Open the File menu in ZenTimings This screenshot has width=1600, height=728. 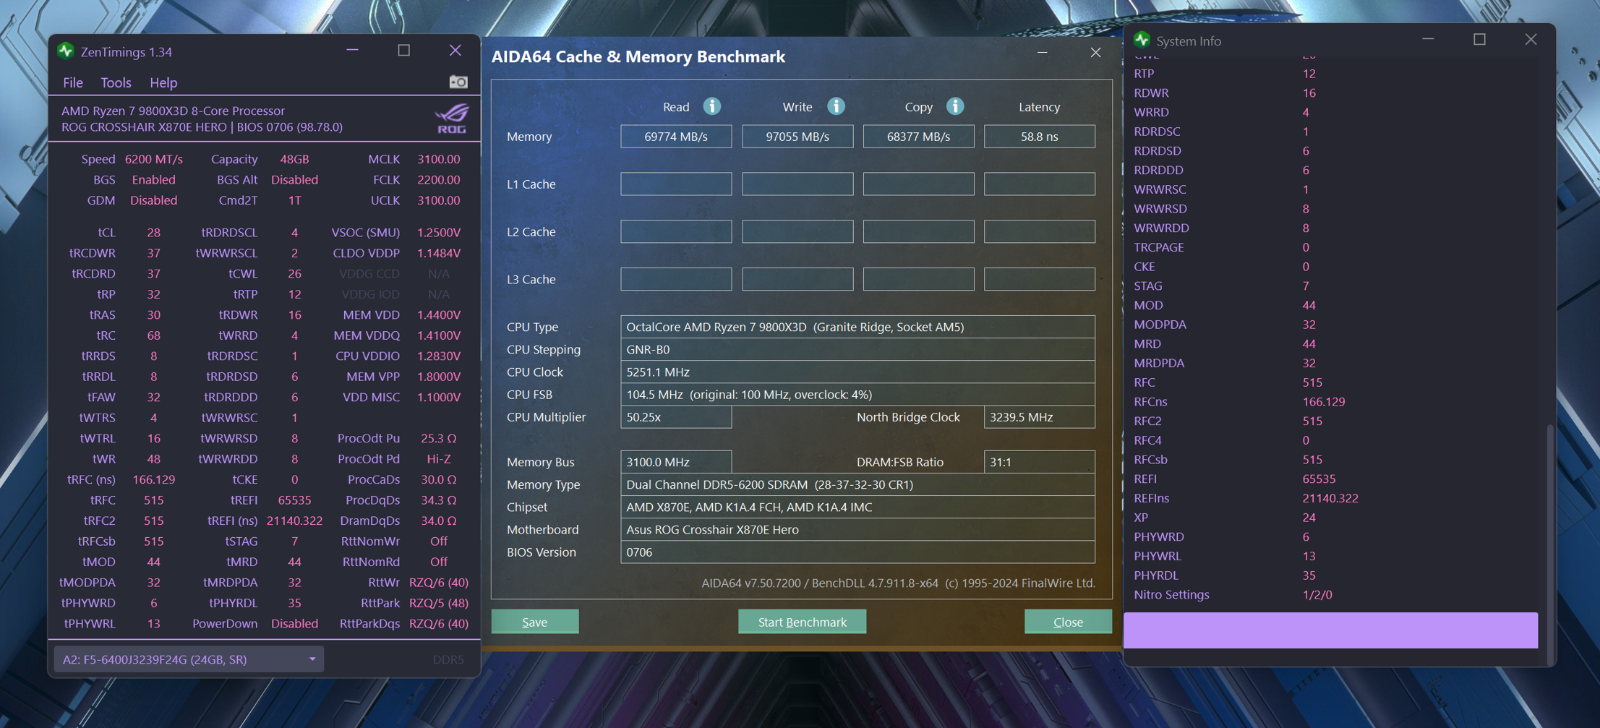click(x=73, y=83)
